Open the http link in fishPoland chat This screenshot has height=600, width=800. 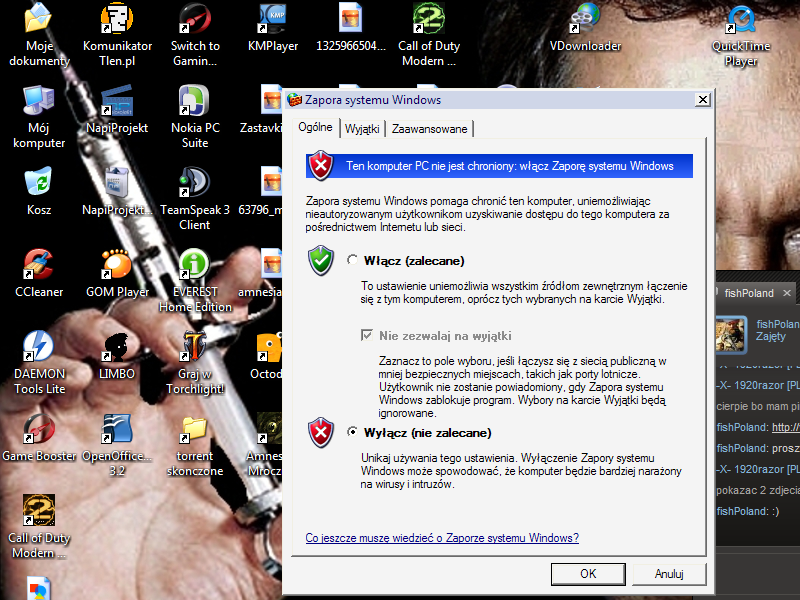[786, 428]
